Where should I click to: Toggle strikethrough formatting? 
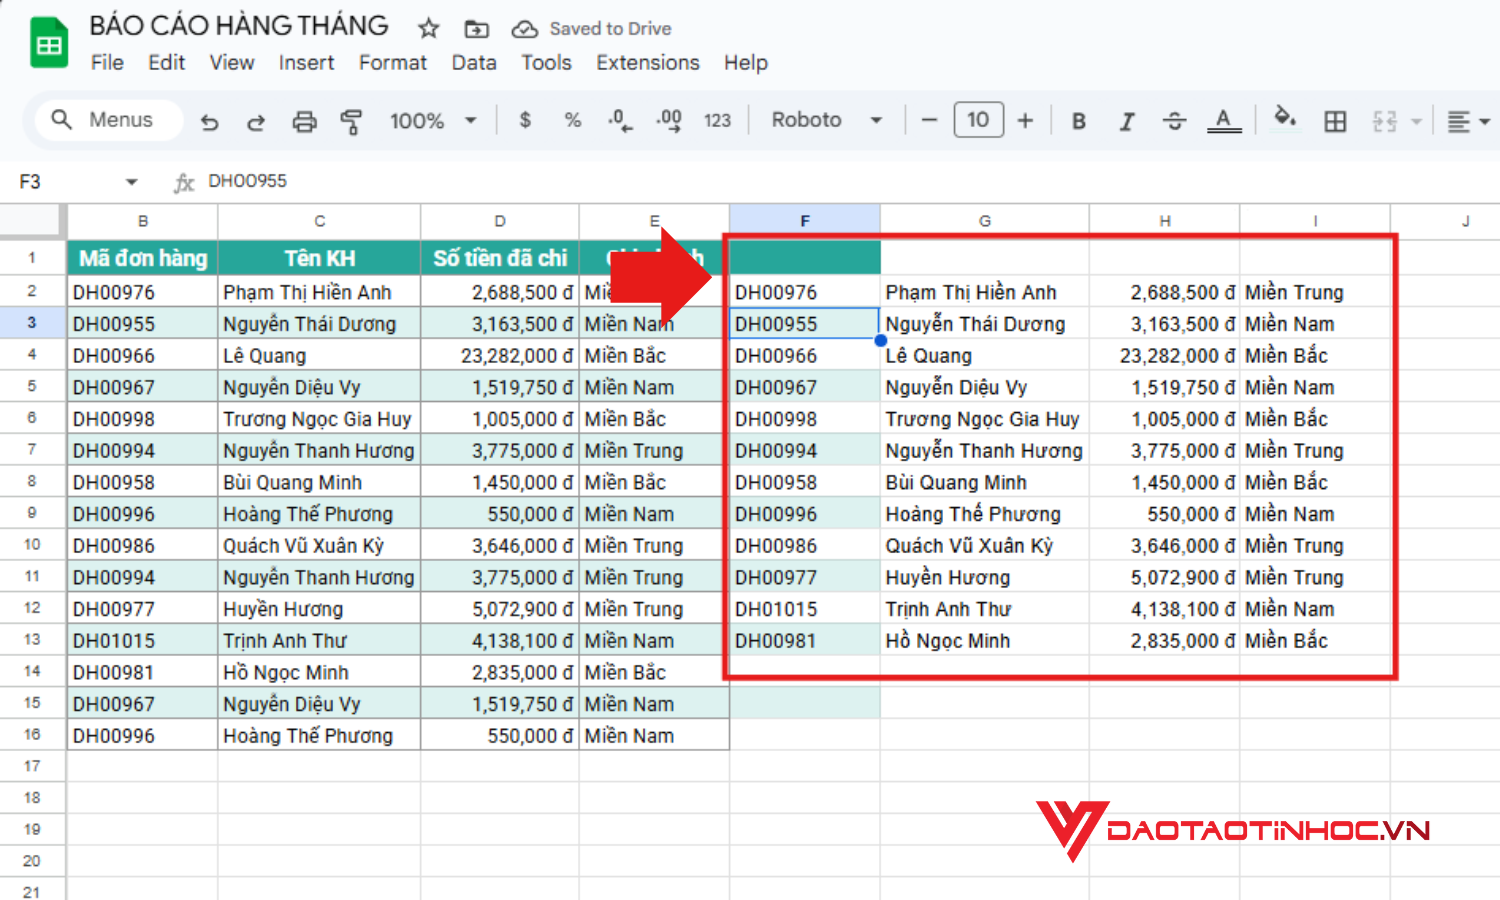[x=1174, y=121]
